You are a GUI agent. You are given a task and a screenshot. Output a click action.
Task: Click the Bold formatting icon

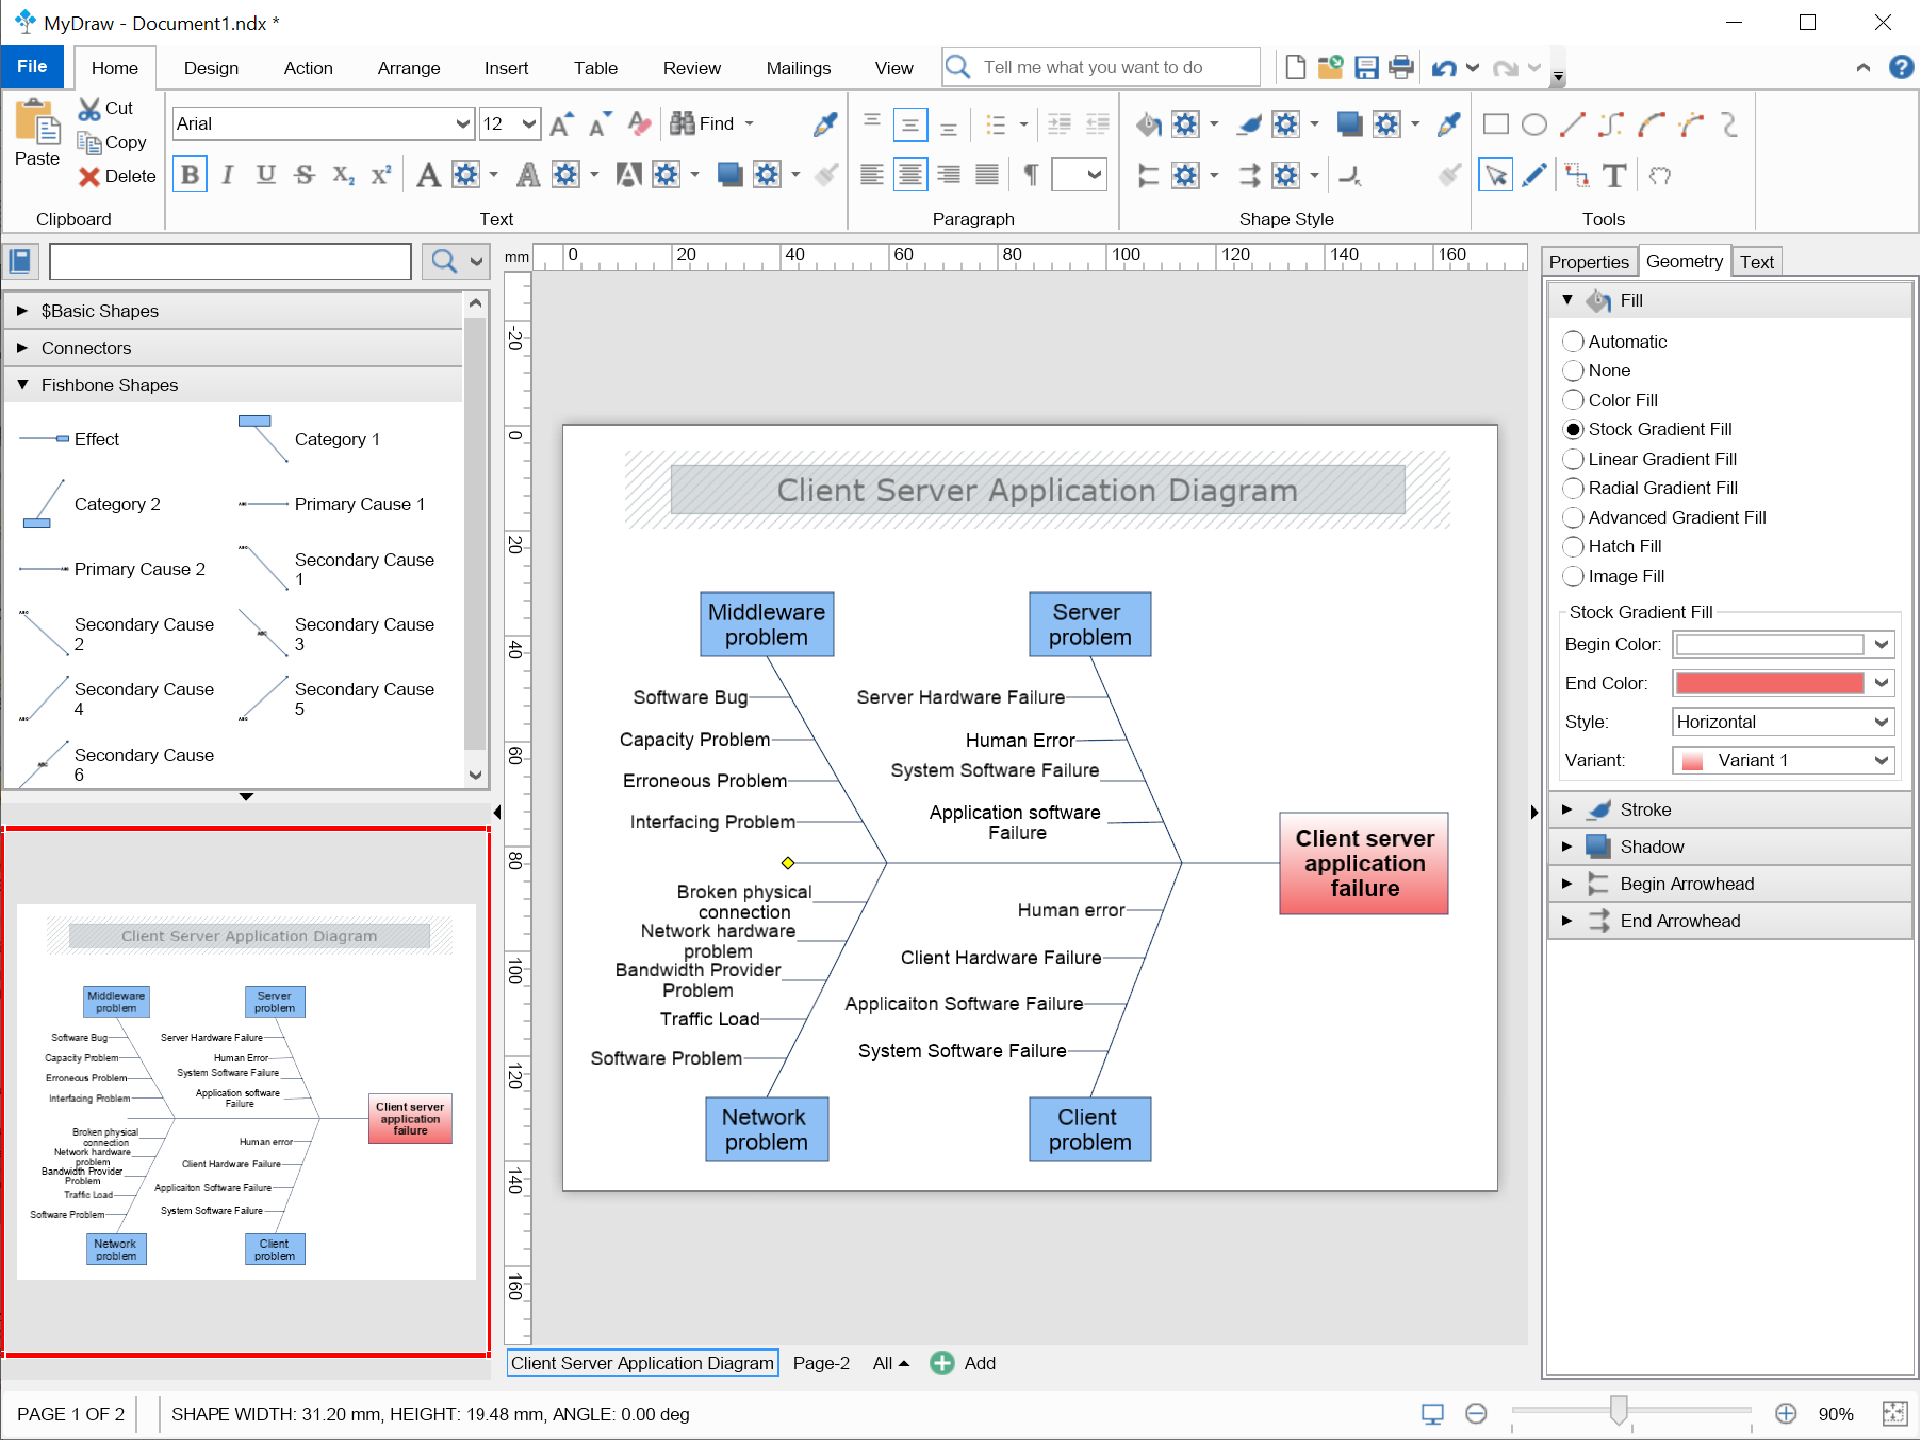click(x=190, y=175)
